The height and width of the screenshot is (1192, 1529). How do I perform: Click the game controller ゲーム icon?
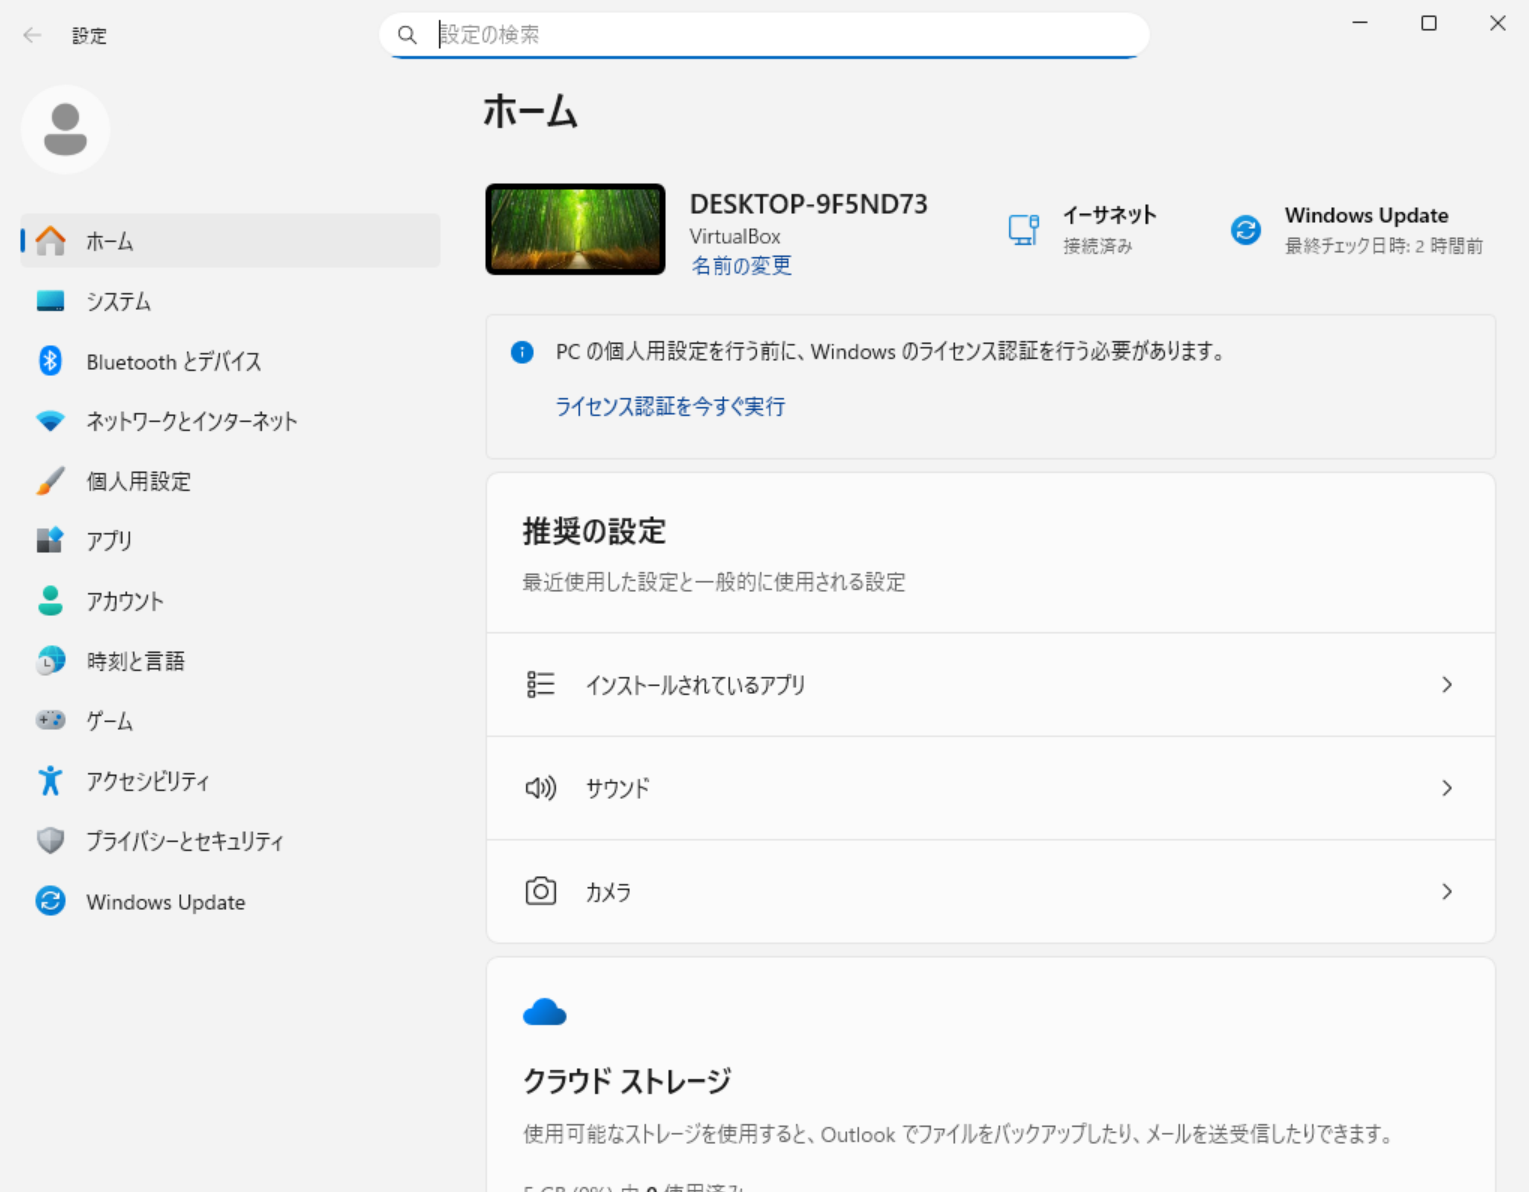(50, 720)
